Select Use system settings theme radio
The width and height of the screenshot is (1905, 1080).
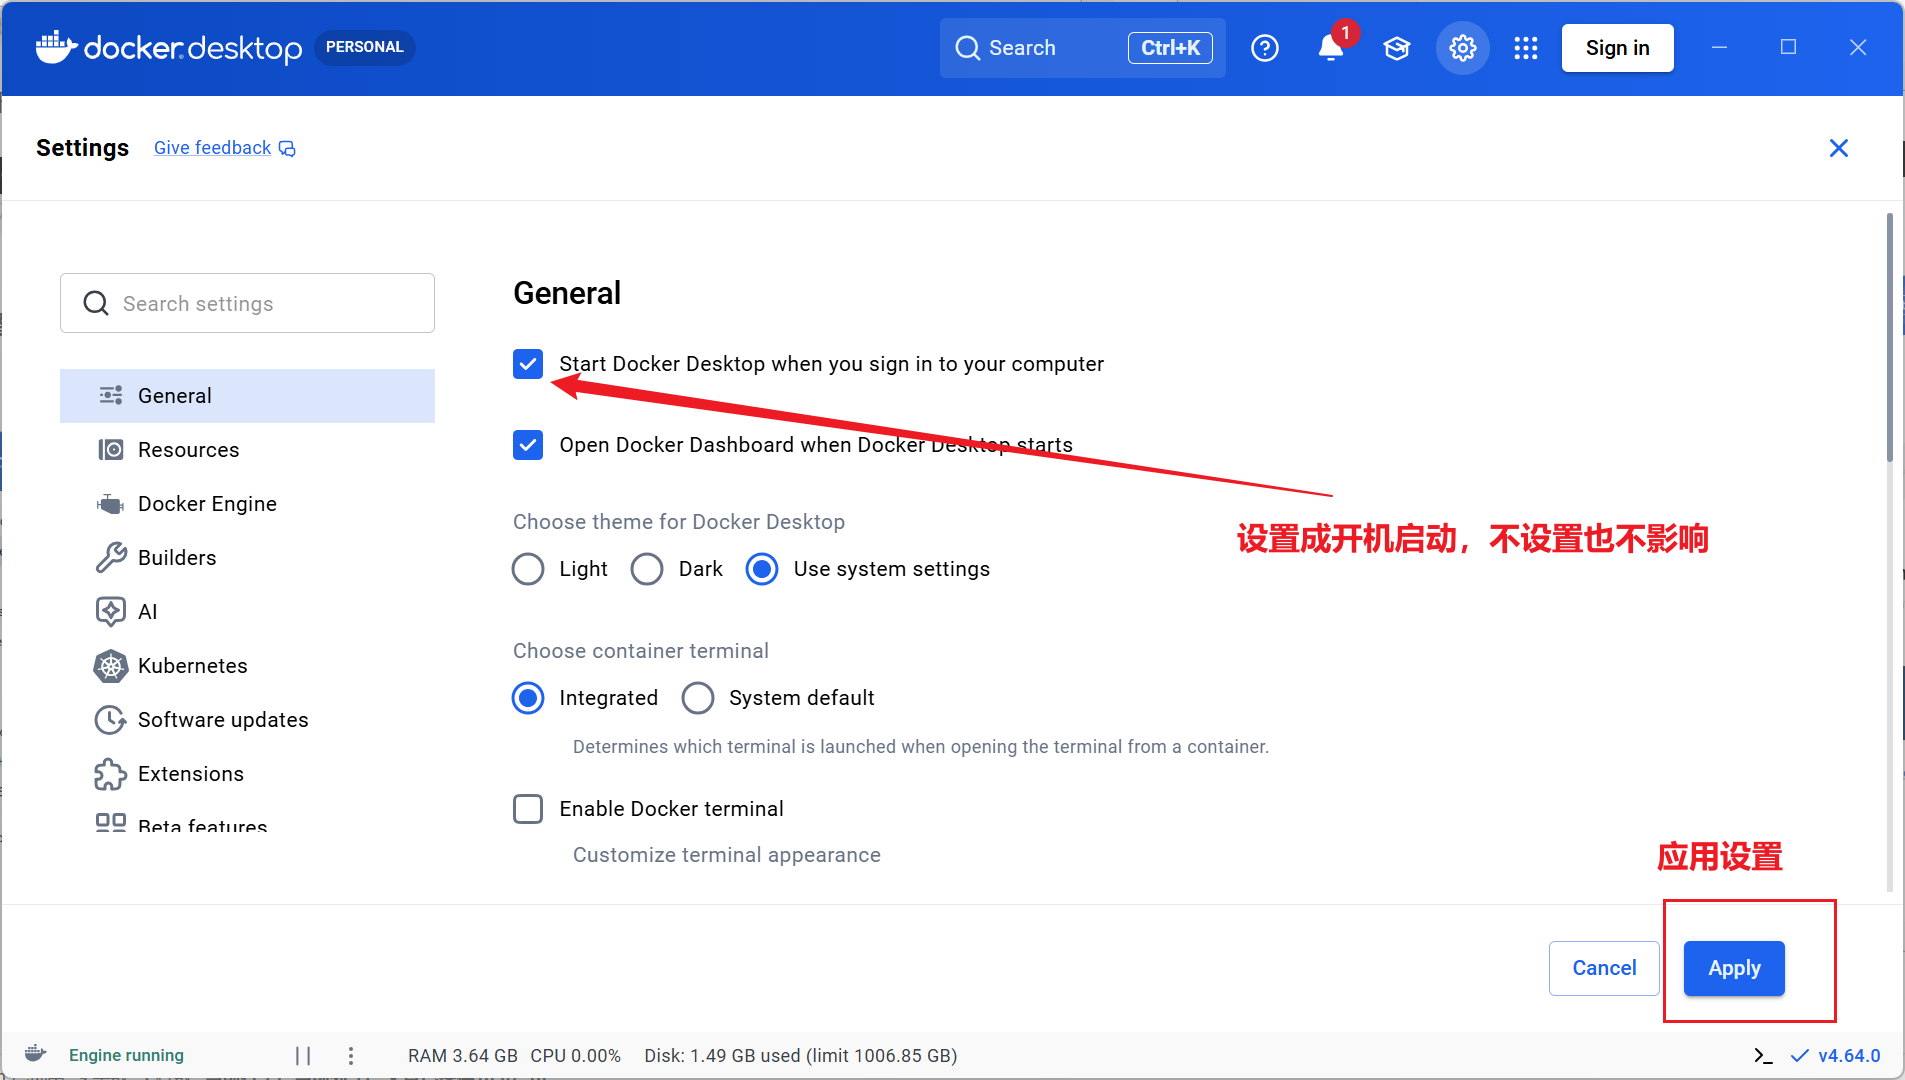762,569
